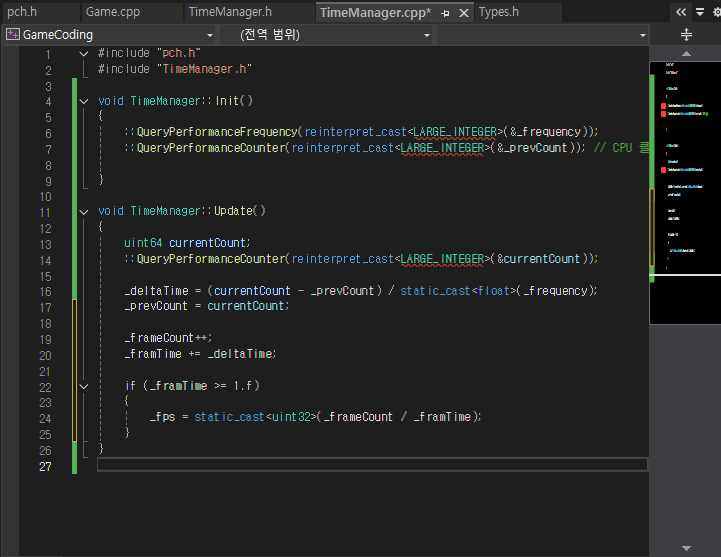Click static_cast<float> on line 16

pos(458,291)
